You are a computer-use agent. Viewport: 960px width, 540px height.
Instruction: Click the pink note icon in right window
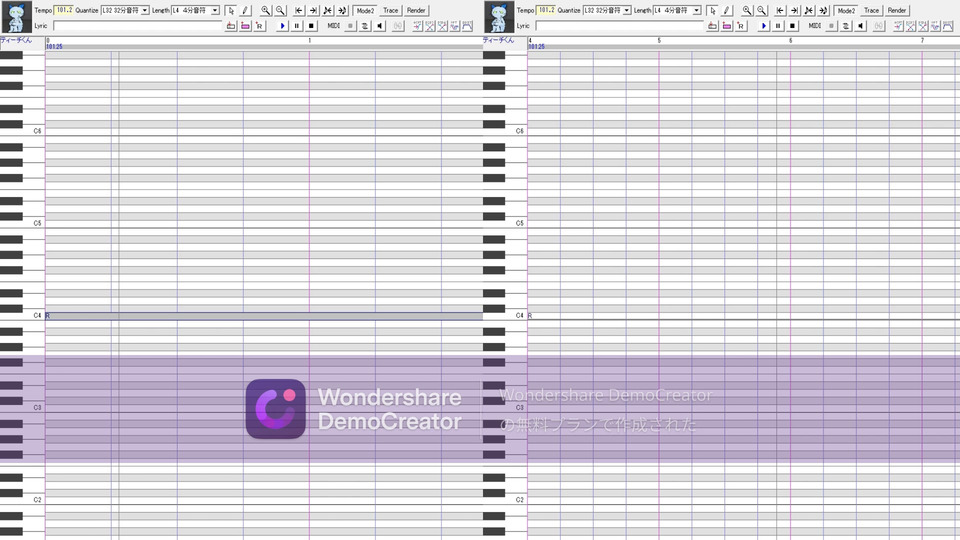726,26
